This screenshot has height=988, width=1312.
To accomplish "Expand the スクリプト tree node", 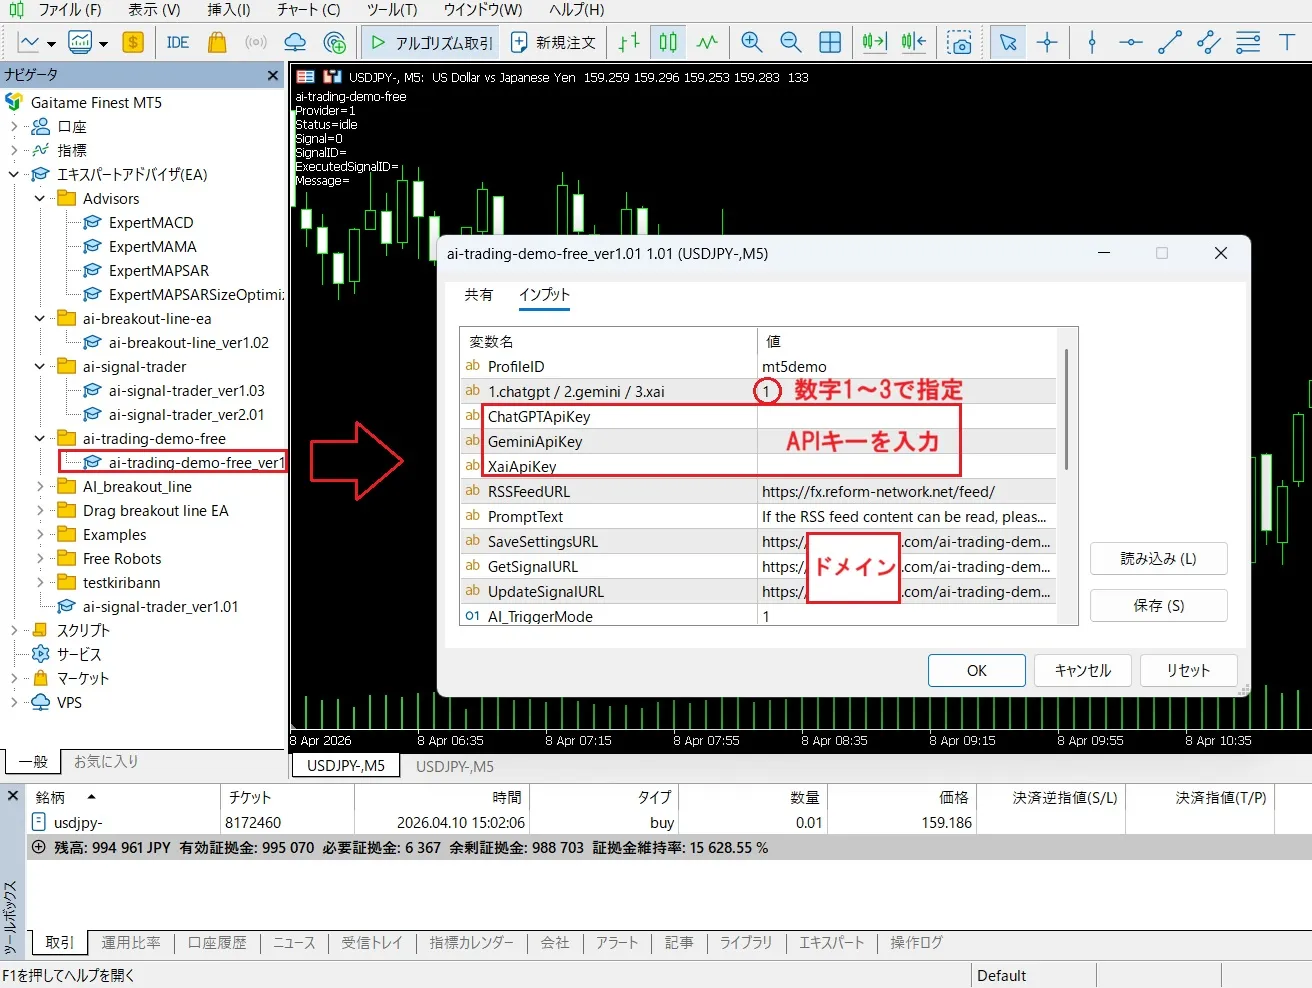I will 14,630.
